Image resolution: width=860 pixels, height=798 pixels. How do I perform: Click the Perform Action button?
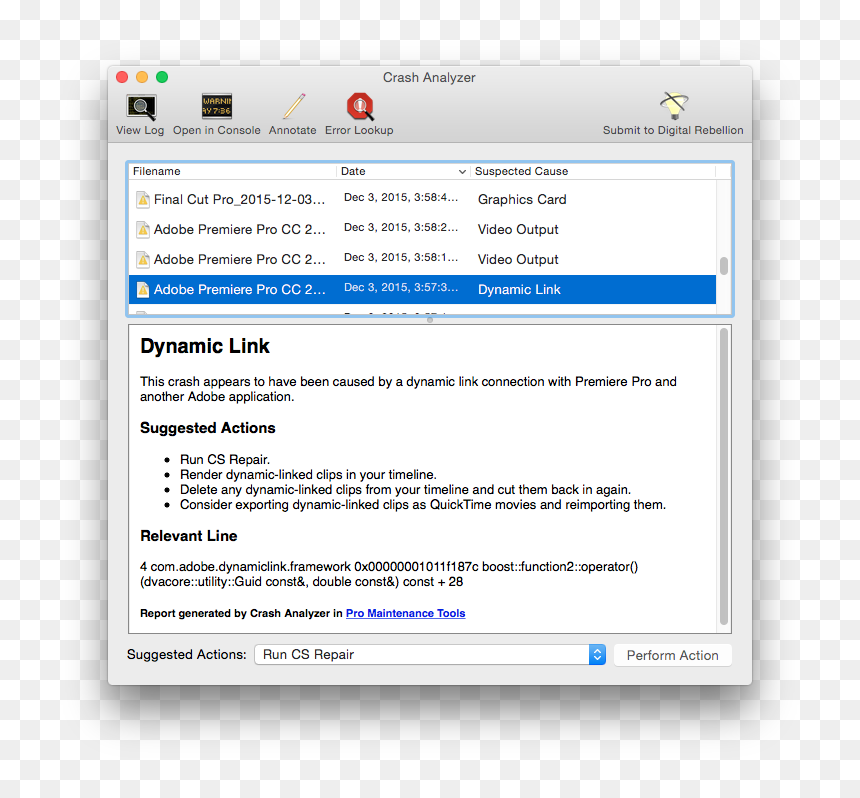[672, 655]
